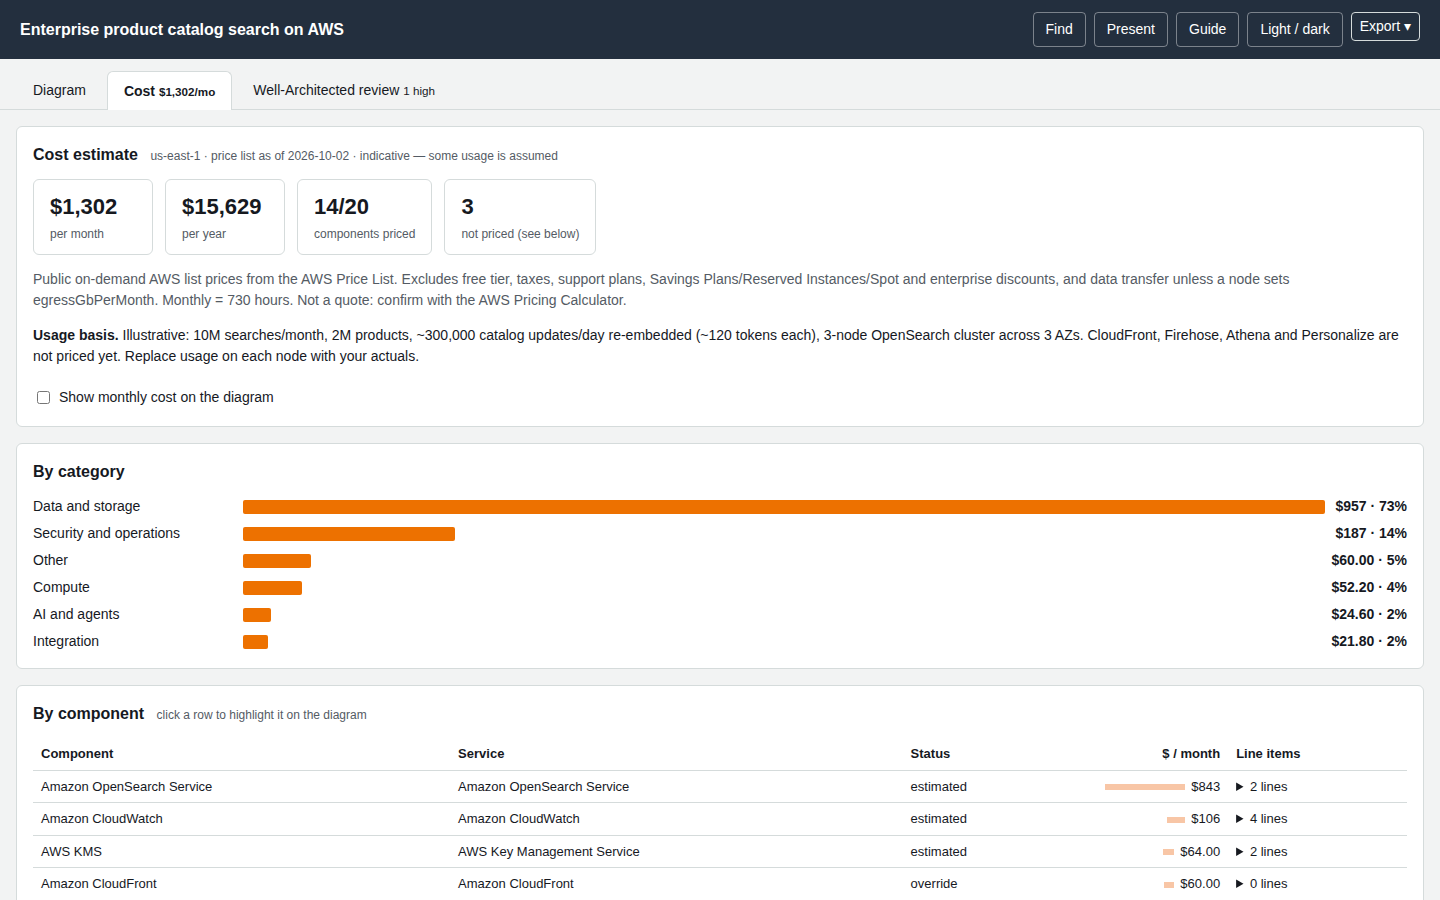Click the Data and storage category bar
The height and width of the screenshot is (900, 1440).
click(784, 507)
